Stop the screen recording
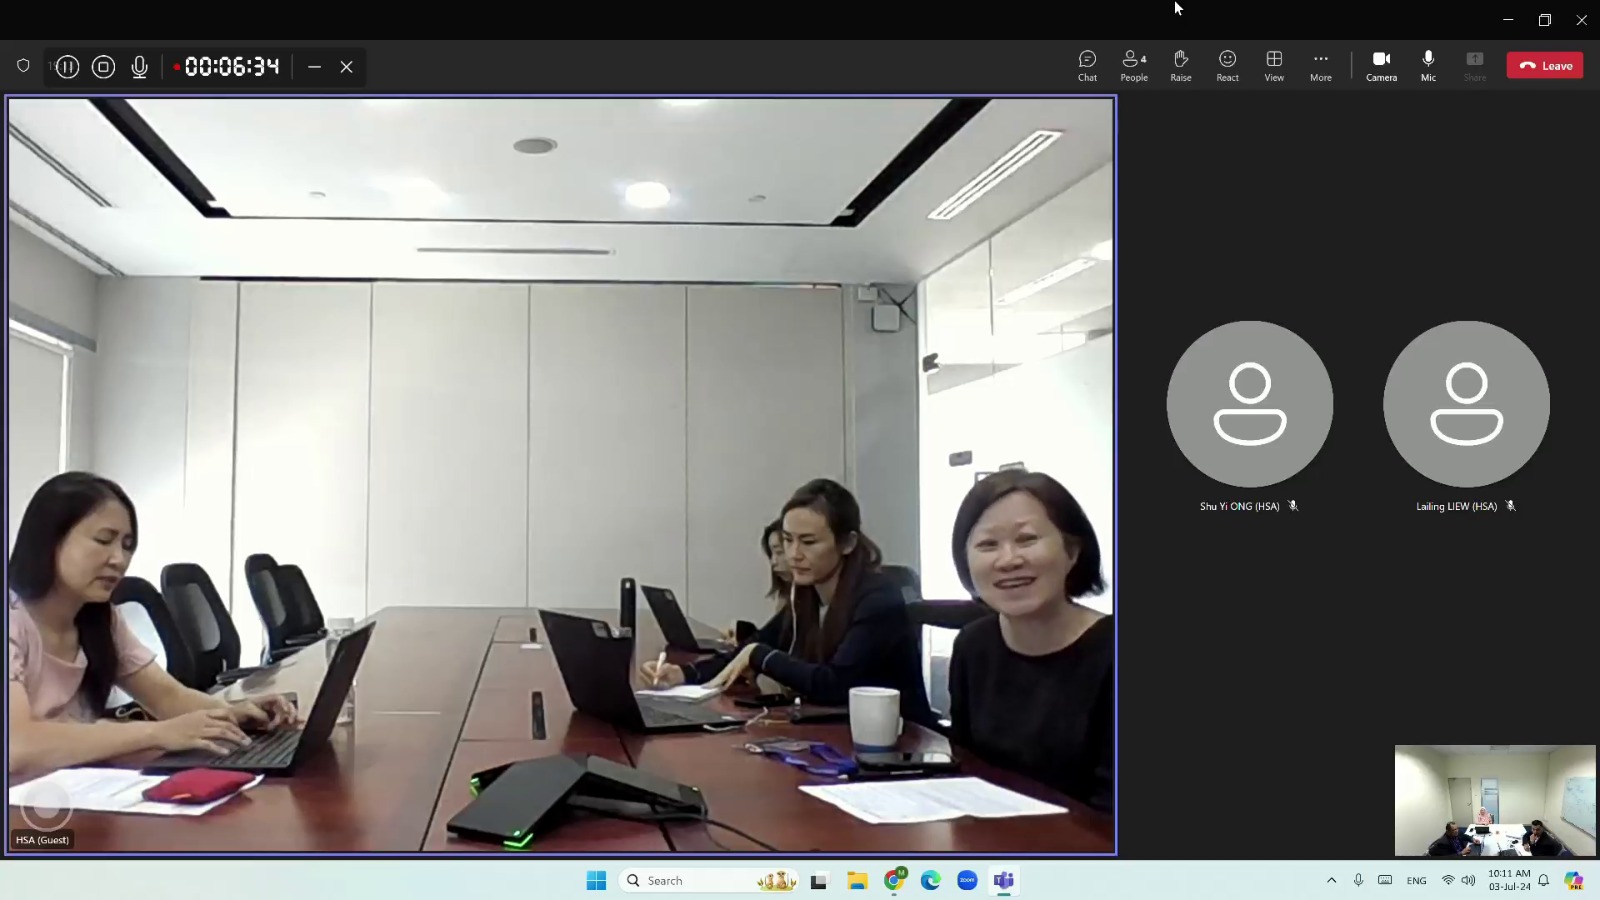 (x=103, y=67)
